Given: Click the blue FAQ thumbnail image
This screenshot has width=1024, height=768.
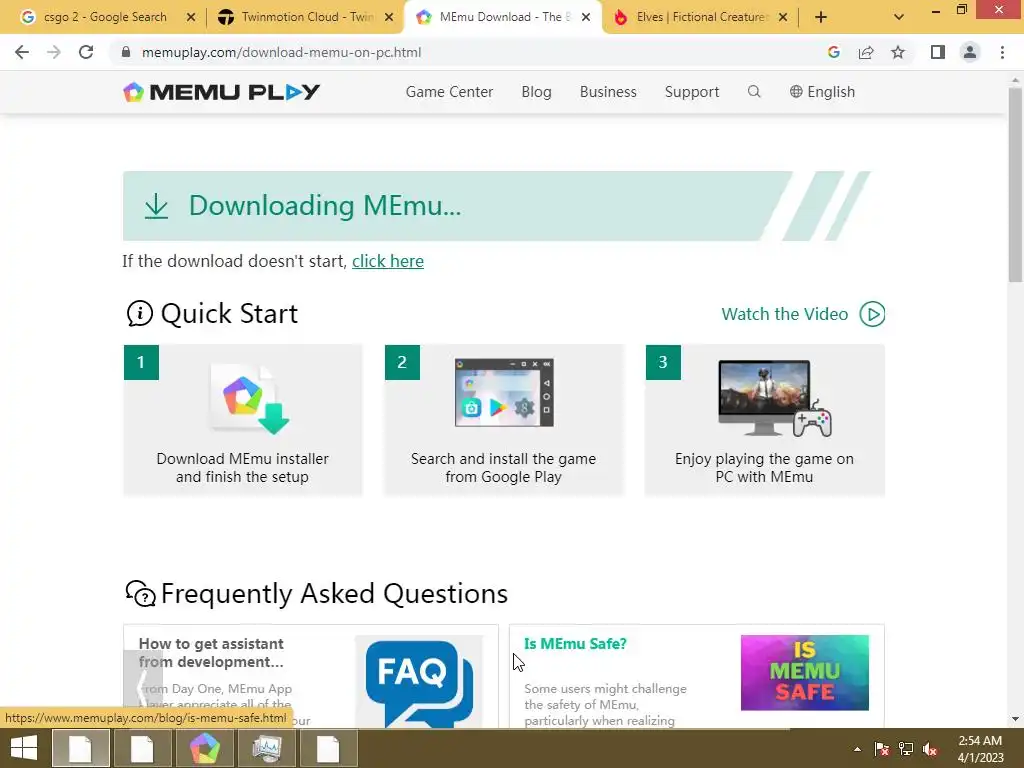Looking at the screenshot, I should (419, 681).
